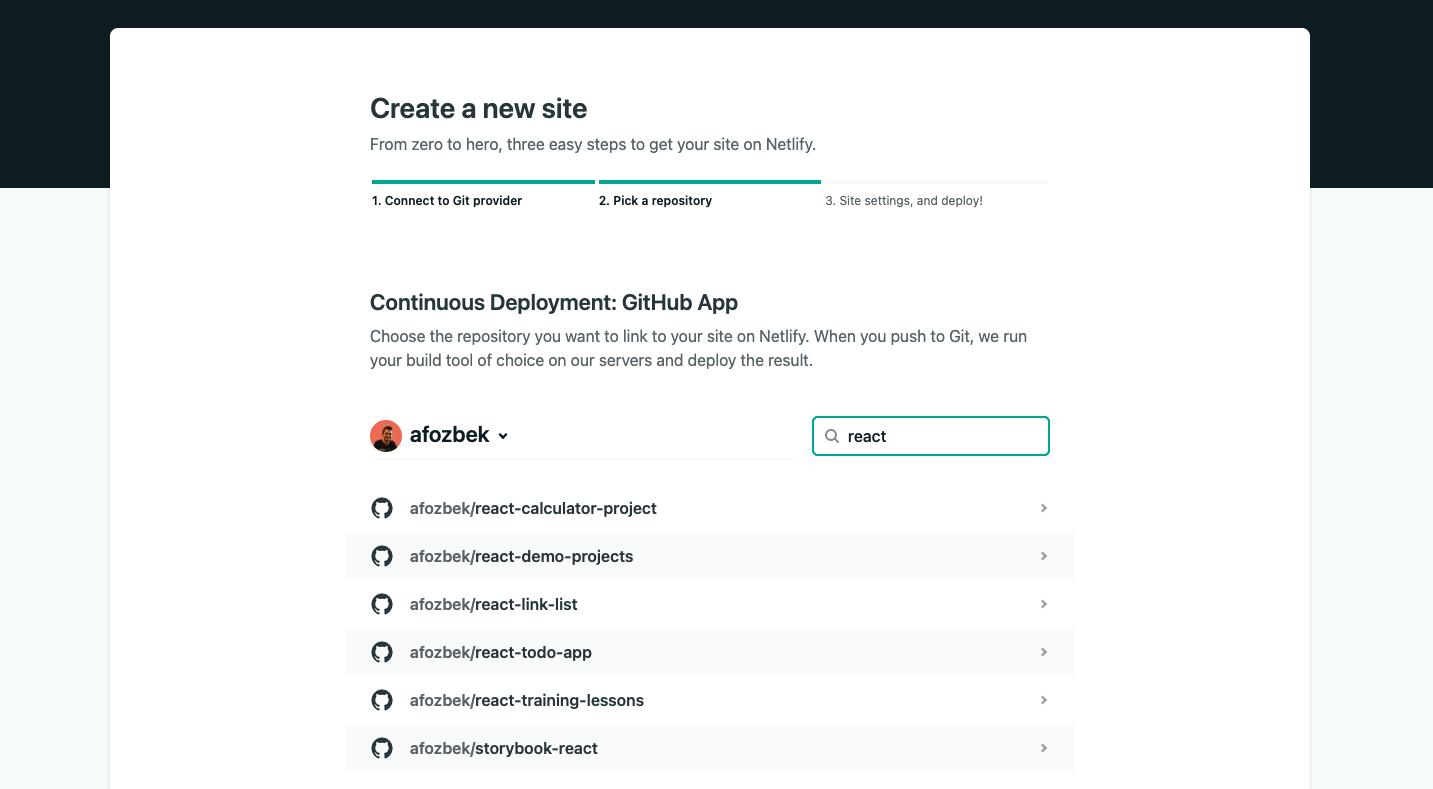
Task: Expand the storybook-react row chevron
Action: click(1043, 748)
